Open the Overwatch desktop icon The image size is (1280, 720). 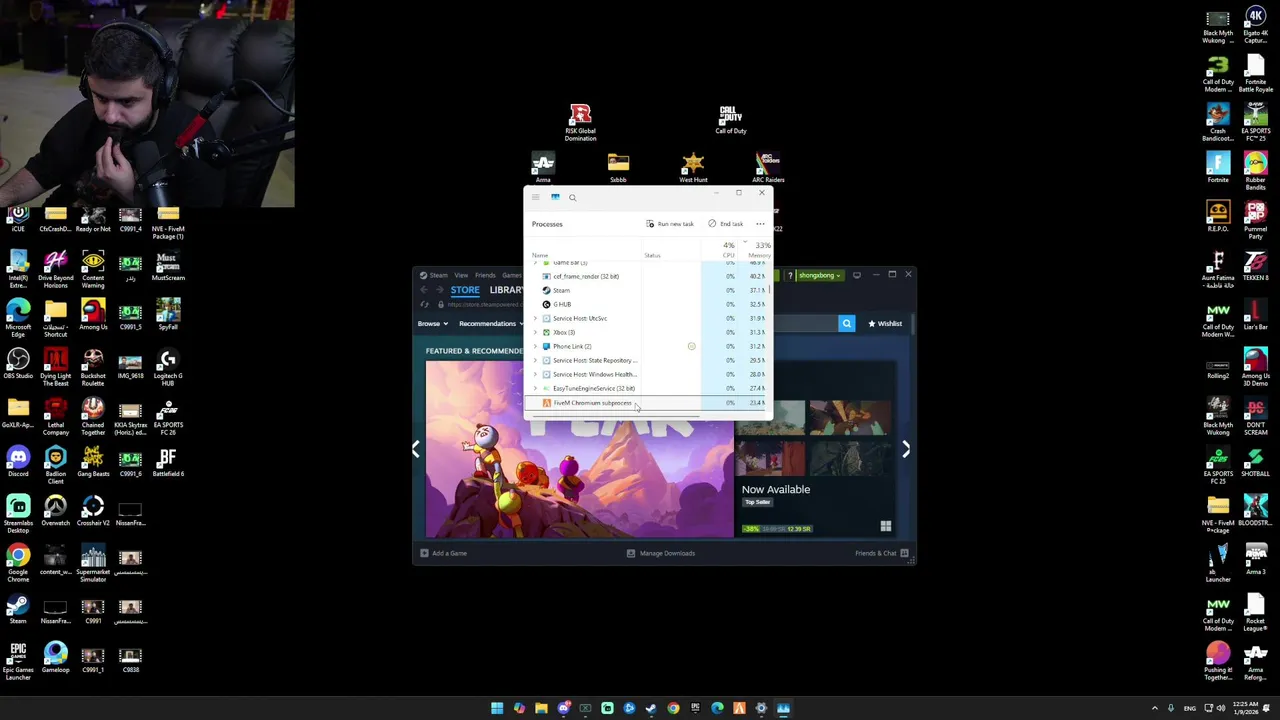point(55,511)
